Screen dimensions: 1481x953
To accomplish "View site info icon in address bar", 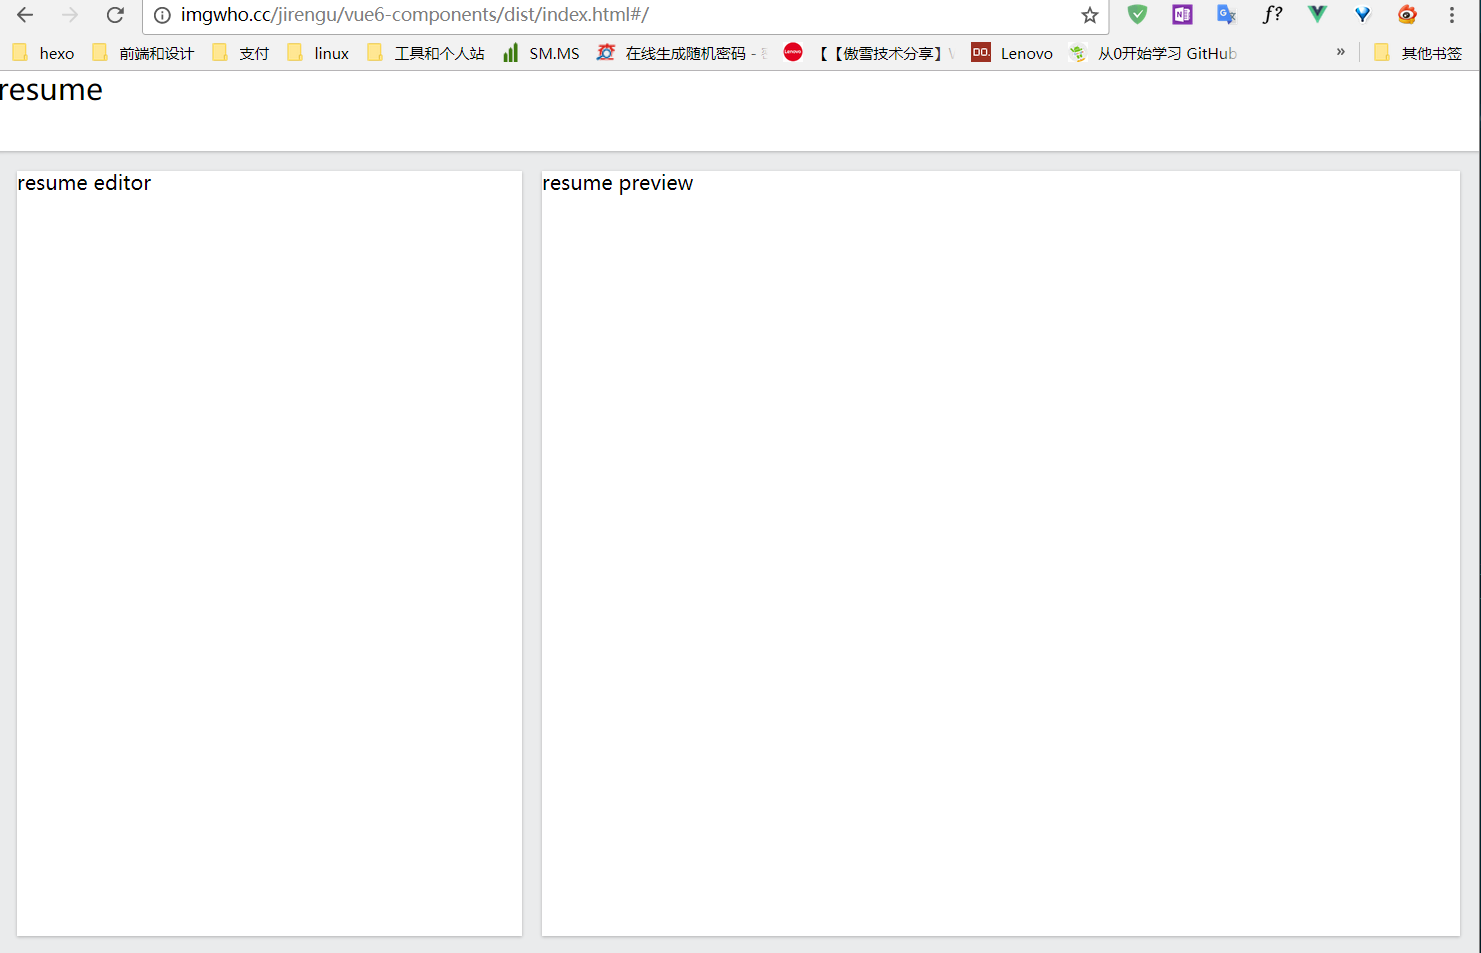I will (162, 15).
